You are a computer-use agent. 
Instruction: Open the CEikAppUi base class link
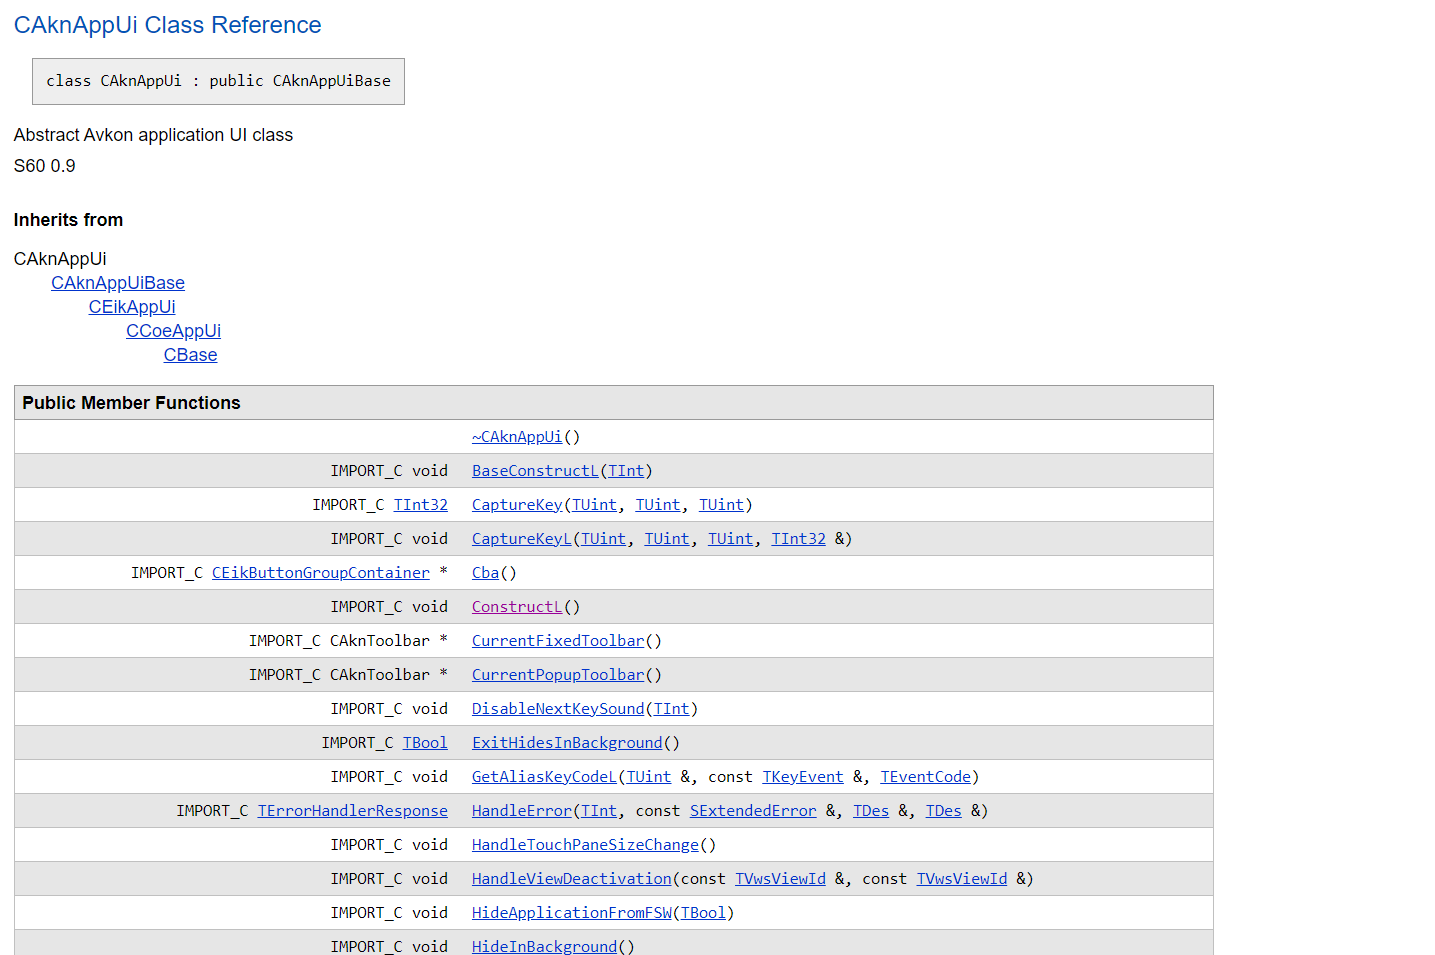pos(132,307)
